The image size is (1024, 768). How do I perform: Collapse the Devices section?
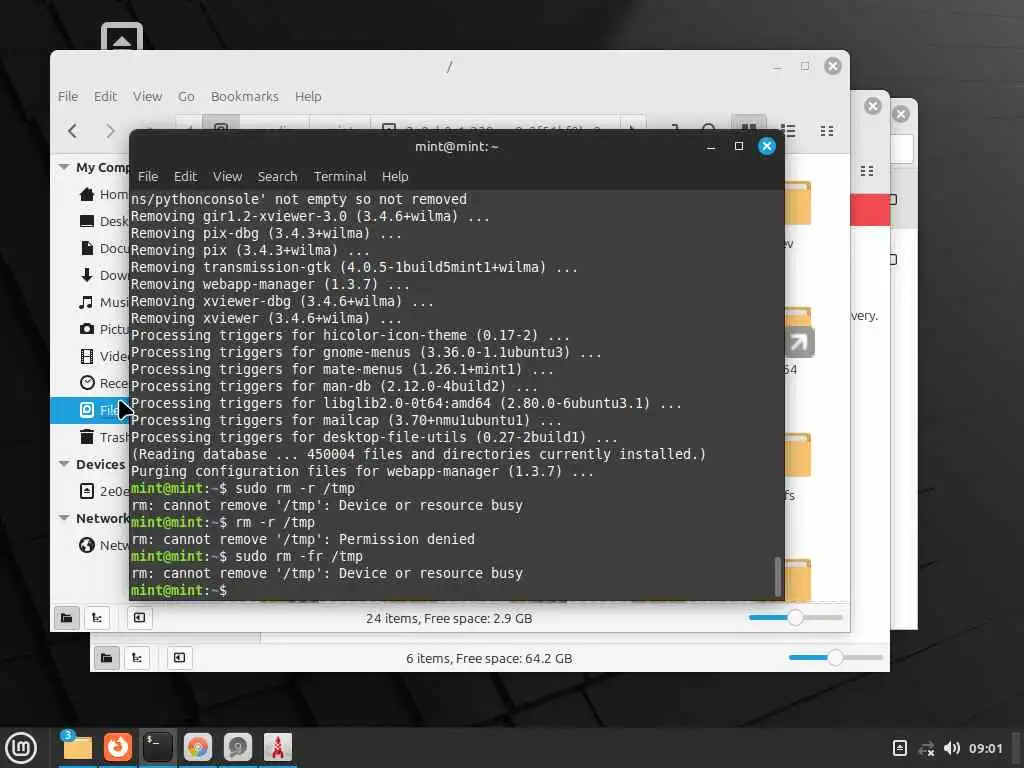coord(64,464)
